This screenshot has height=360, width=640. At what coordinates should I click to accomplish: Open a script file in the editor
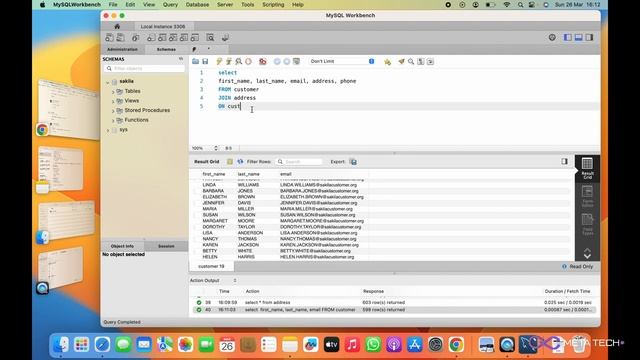[x=196, y=61]
